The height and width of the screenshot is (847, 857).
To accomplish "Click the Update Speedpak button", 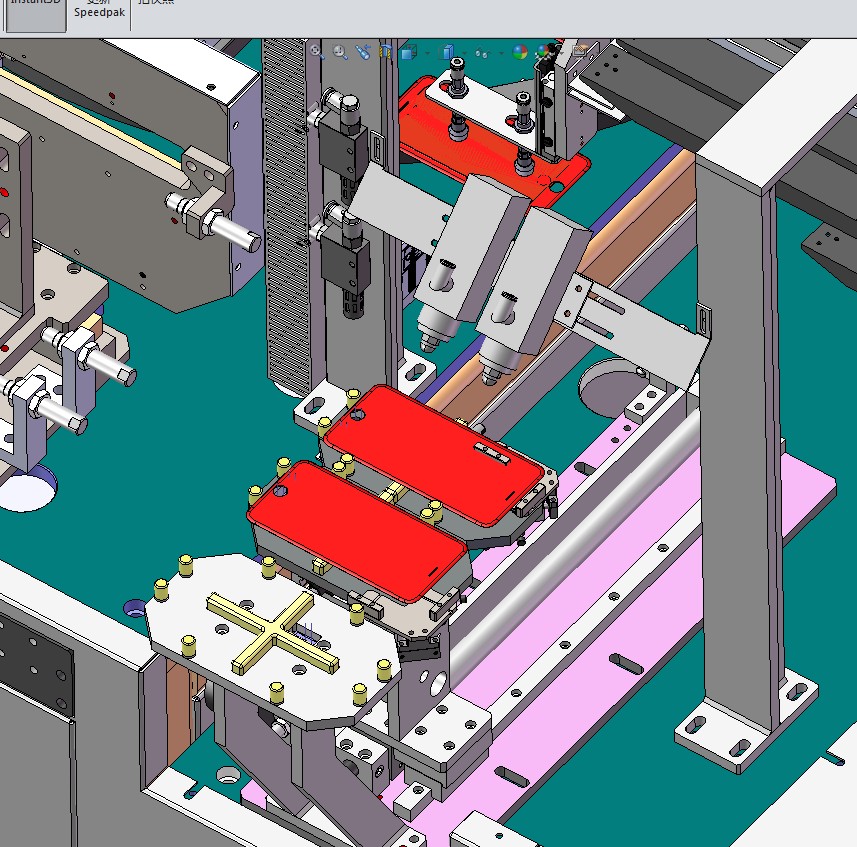I will tap(99, 12).
